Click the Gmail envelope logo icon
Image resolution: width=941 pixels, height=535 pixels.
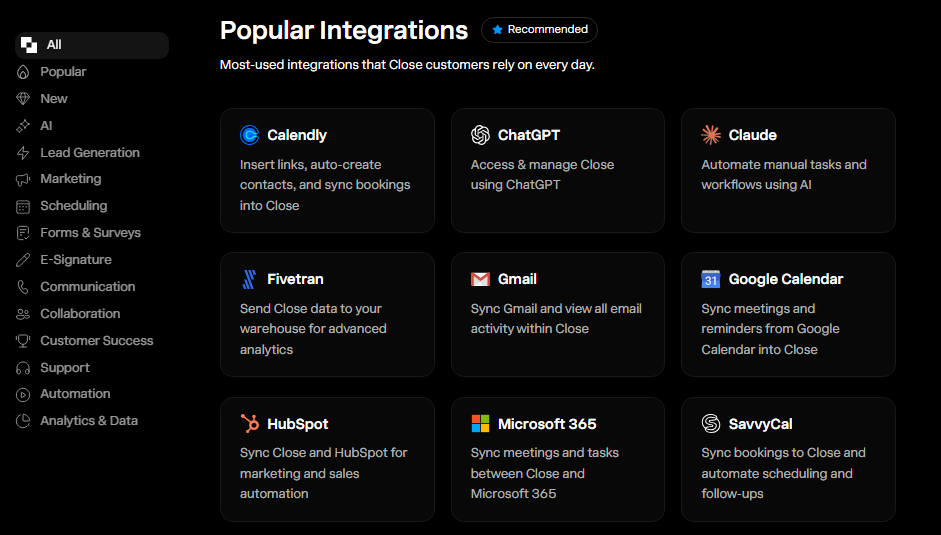pyautogui.click(x=480, y=279)
